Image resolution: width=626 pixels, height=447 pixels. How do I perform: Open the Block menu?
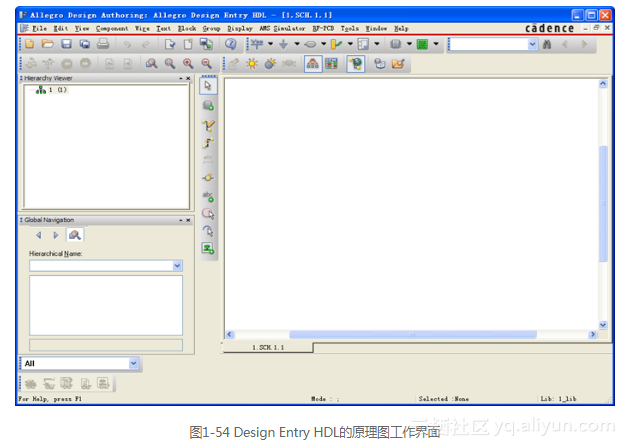point(187,28)
